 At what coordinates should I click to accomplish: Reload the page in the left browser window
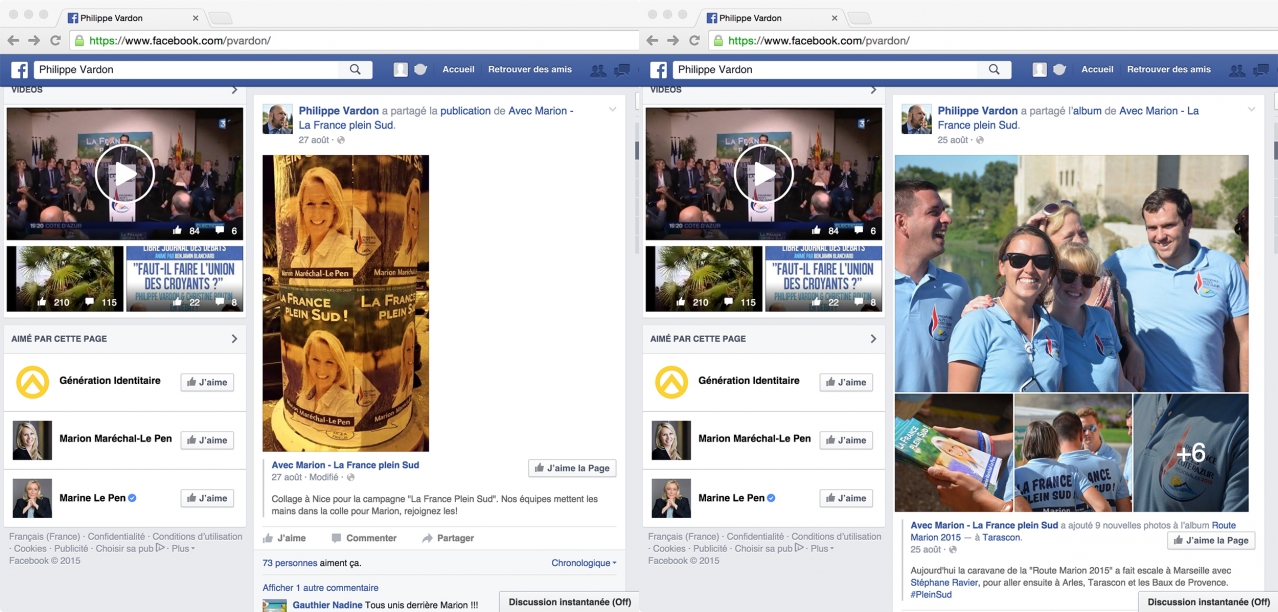point(56,40)
